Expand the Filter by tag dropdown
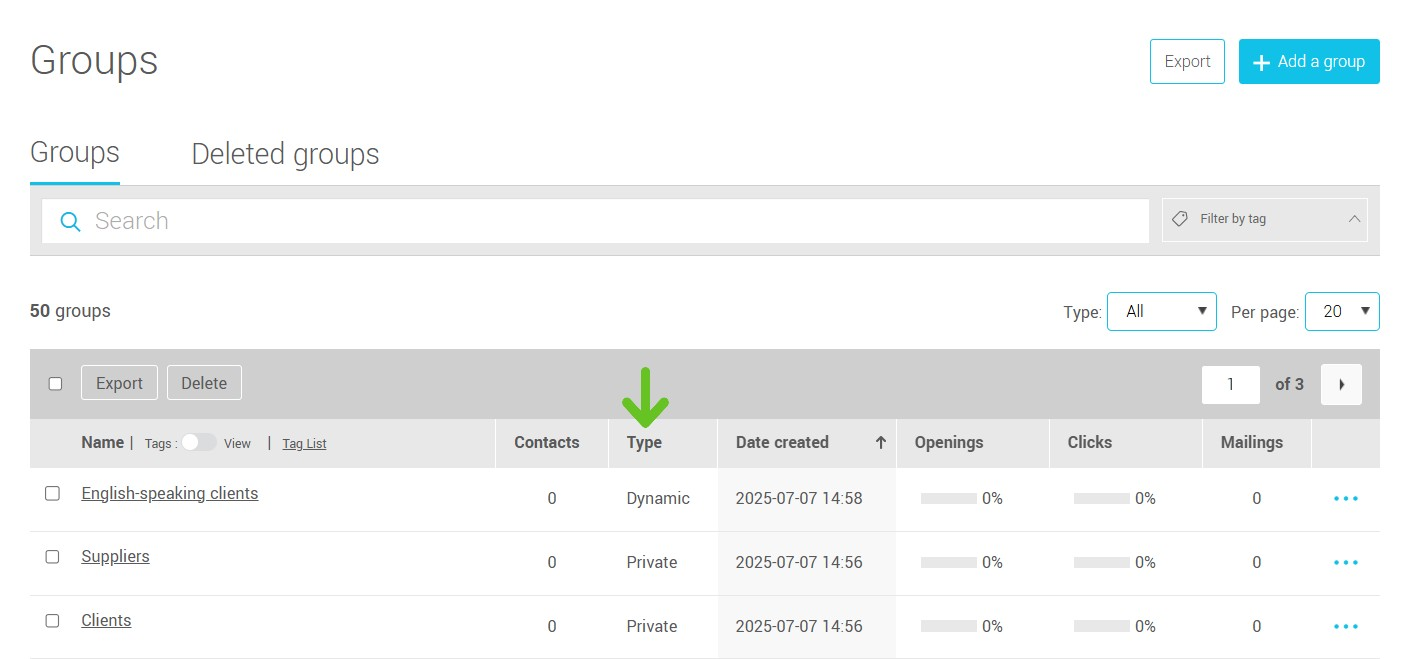The height and width of the screenshot is (659, 1416). coord(1354,219)
